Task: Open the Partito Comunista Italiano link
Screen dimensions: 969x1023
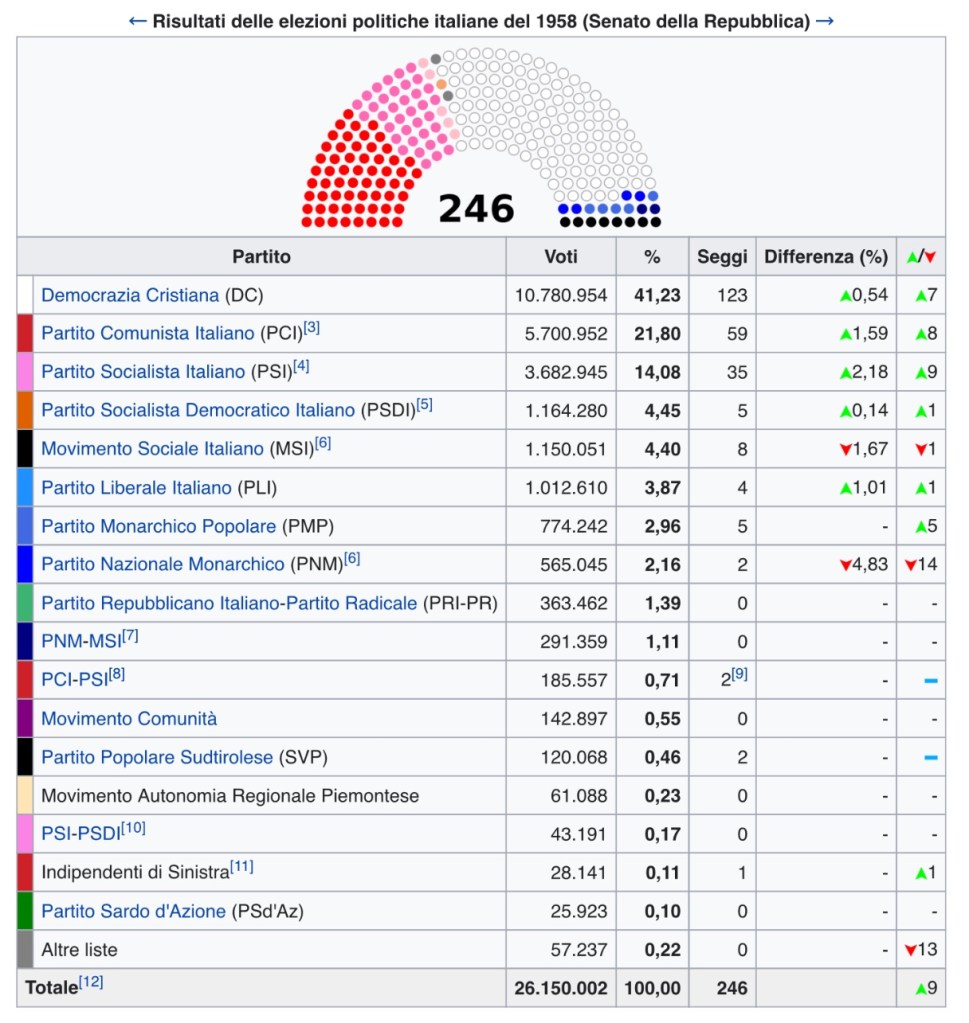Action: [x=148, y=334]
